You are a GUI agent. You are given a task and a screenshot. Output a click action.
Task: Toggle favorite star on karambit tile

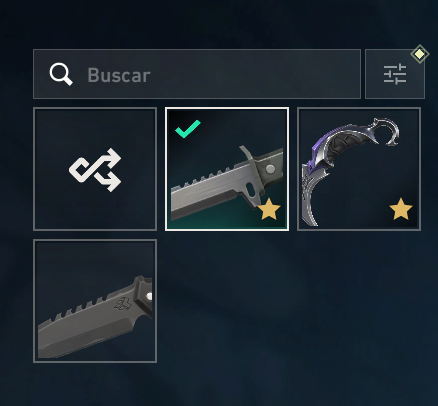(x=401, y=209)
